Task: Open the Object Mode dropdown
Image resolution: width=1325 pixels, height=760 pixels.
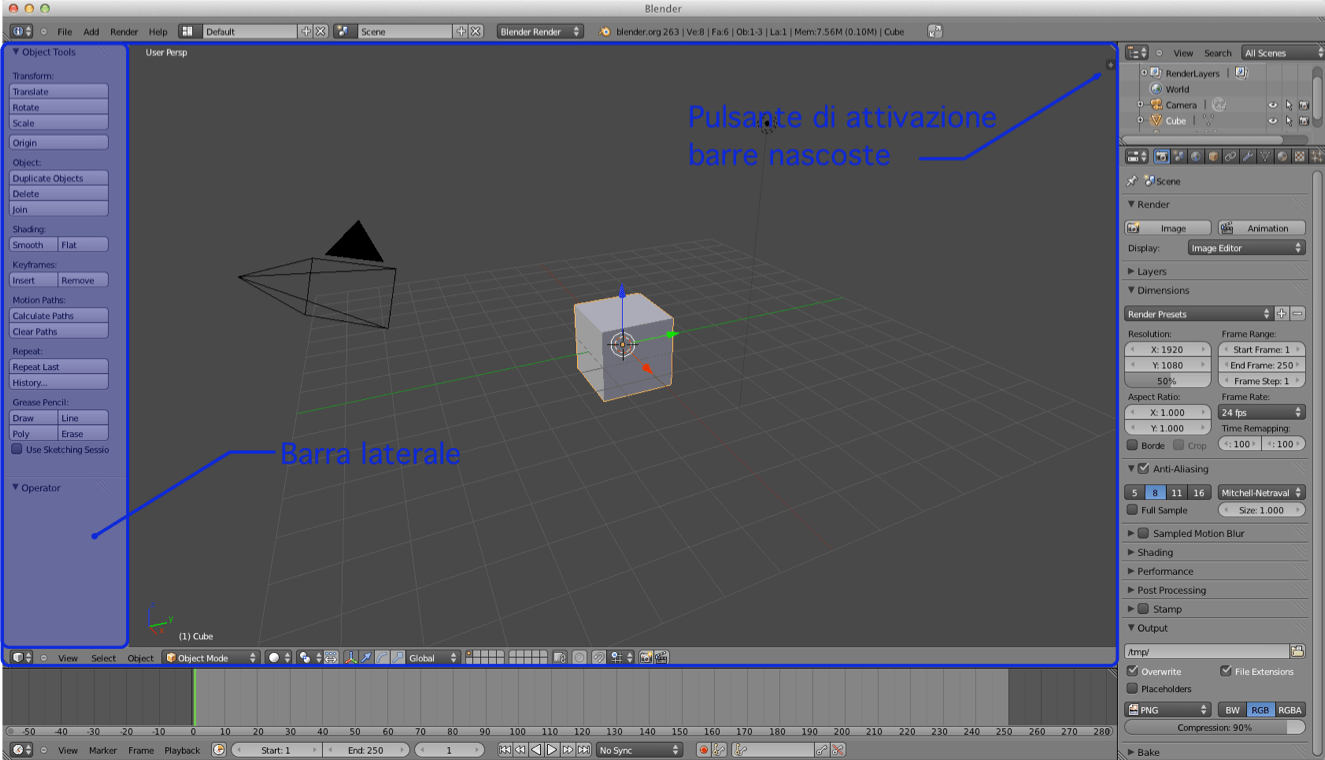Action: 210,657
